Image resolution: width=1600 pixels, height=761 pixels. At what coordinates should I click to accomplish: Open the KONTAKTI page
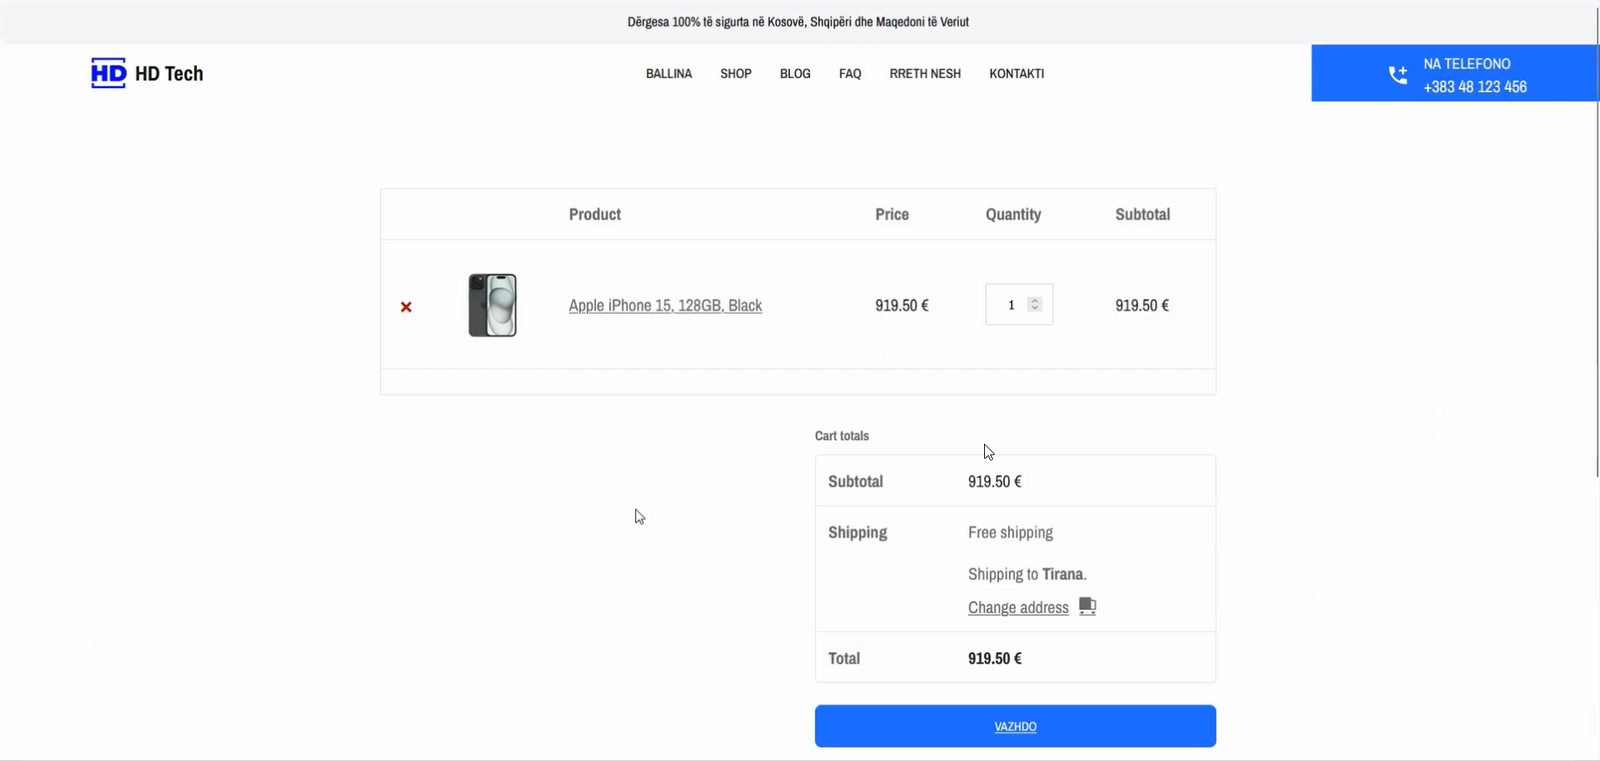point(1016,74)
